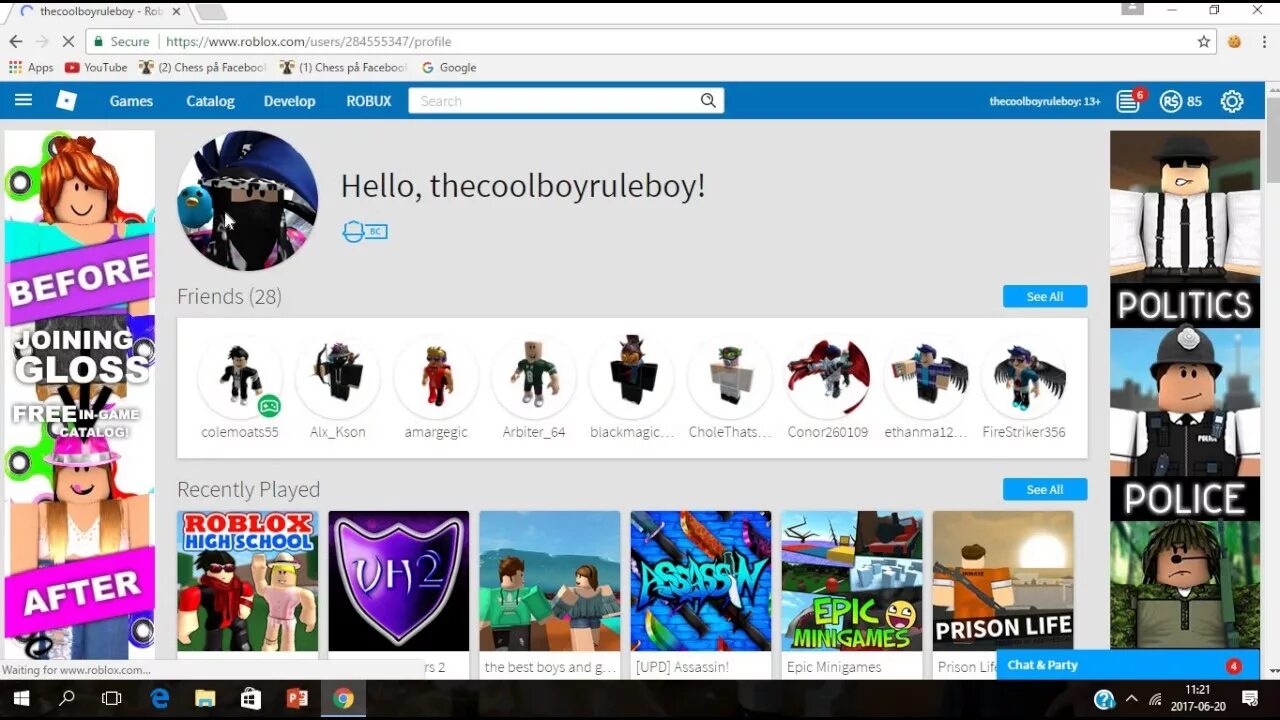Click the cookie extension icon in Chrome
Image resolution: width=1280 pixels, height=720 pixels.
tap(1235, 42)
